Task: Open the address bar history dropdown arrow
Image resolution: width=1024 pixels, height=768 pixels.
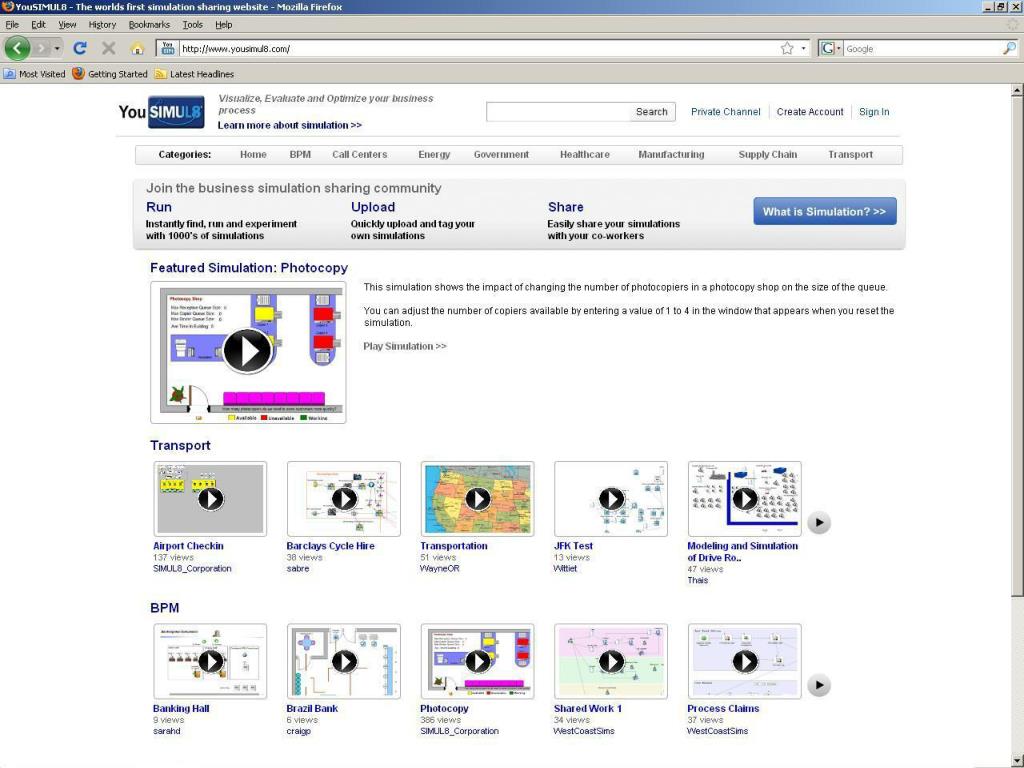Action: tap(803, 48)
